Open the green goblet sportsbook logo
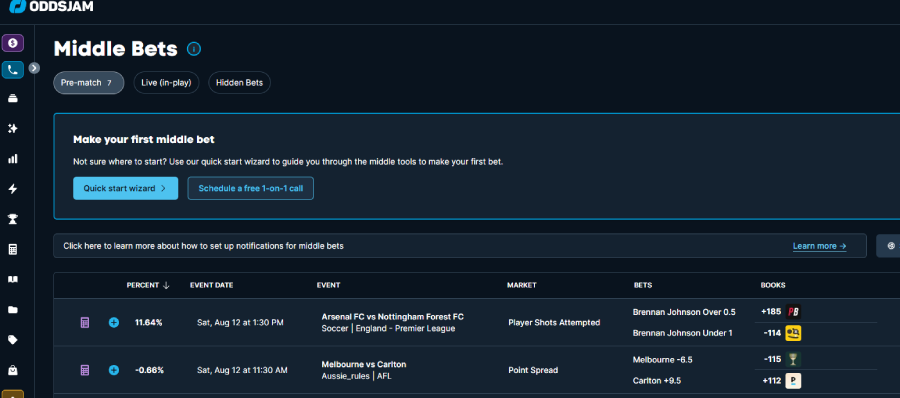The height and width of the screenshot is (398, 900). [793, 360]
